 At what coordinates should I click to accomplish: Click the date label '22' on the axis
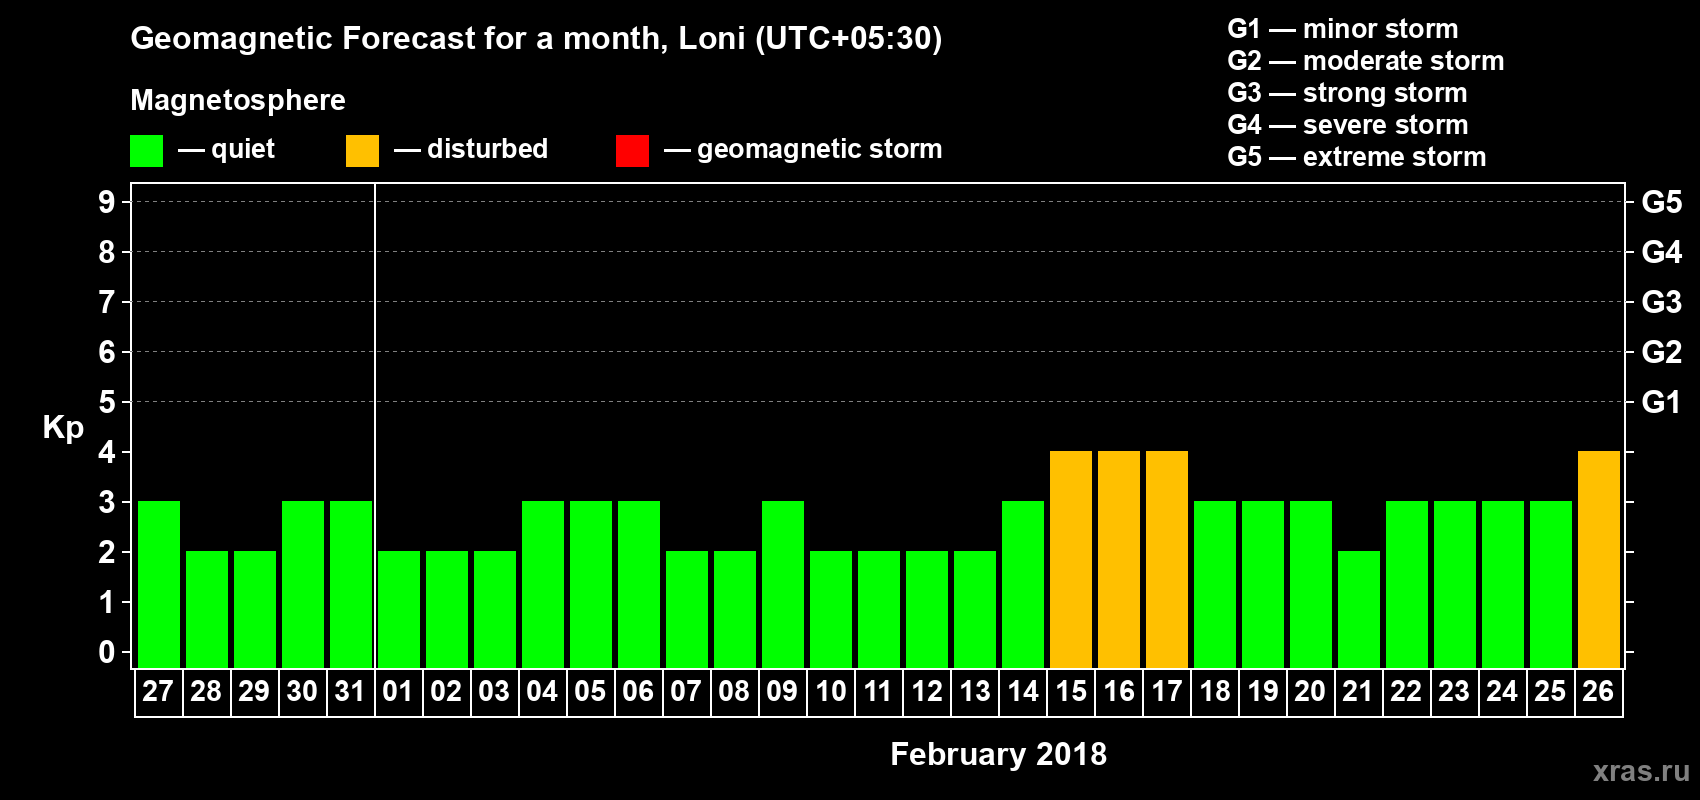(1406, 692)
